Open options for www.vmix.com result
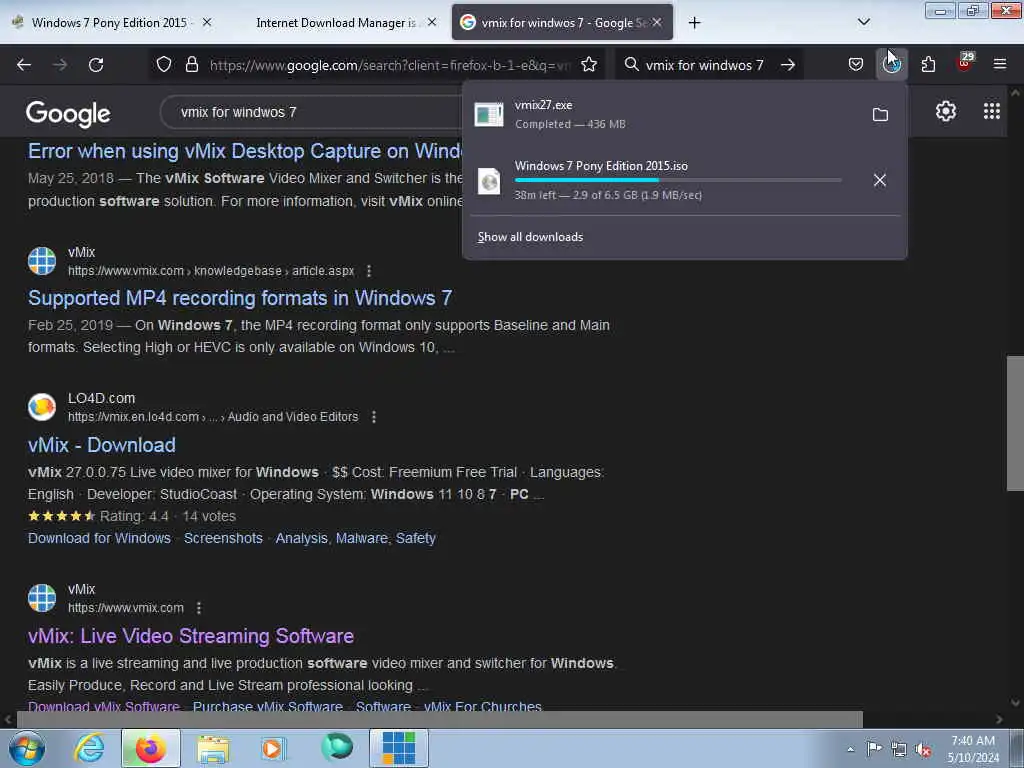 (x=199, y=608)
